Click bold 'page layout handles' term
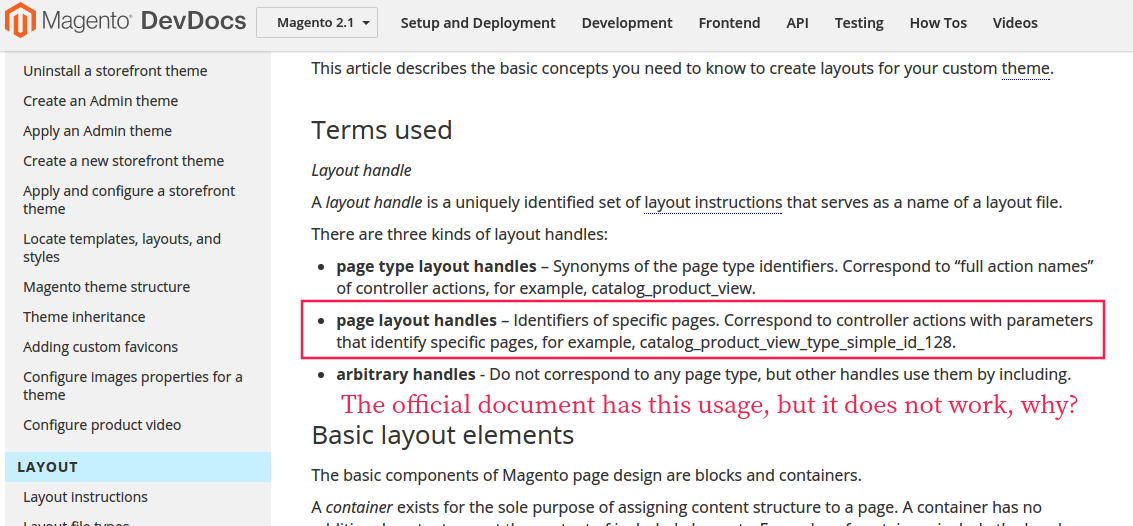This screenshot has height=526, width=1133. [x=416, y=320]
